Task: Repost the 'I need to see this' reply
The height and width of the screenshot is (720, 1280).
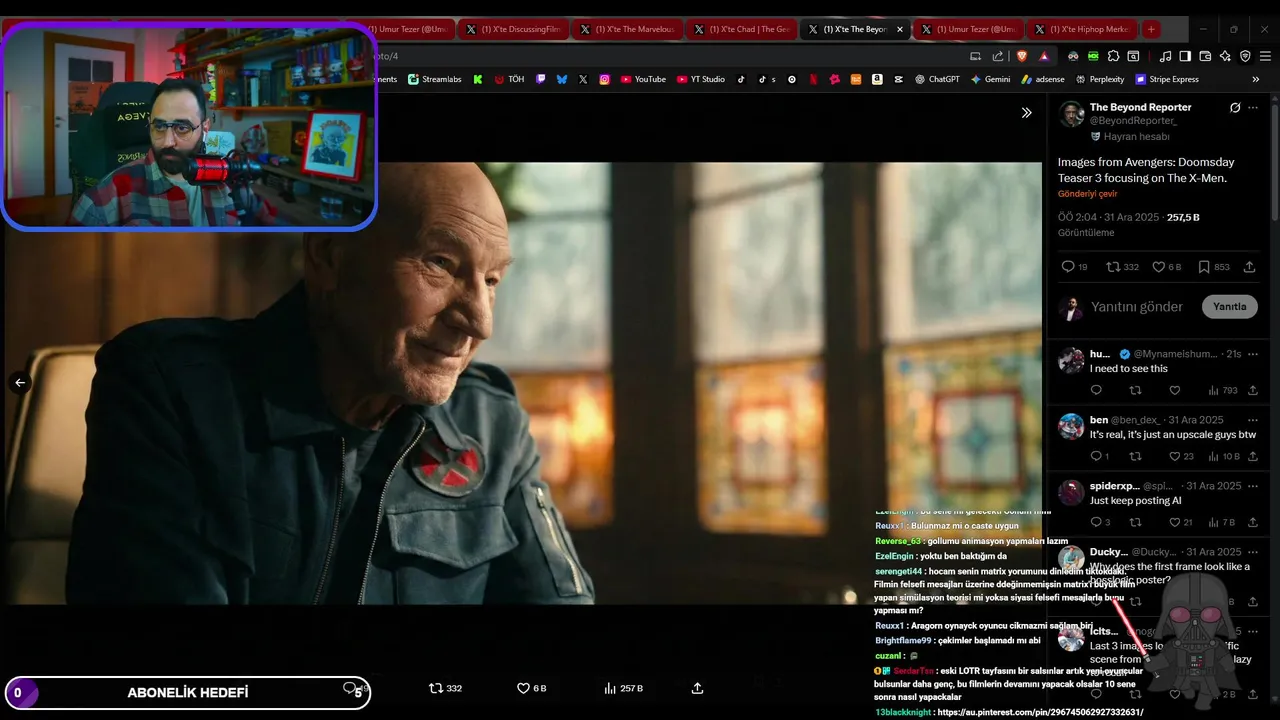Action: click(1135, 390)
